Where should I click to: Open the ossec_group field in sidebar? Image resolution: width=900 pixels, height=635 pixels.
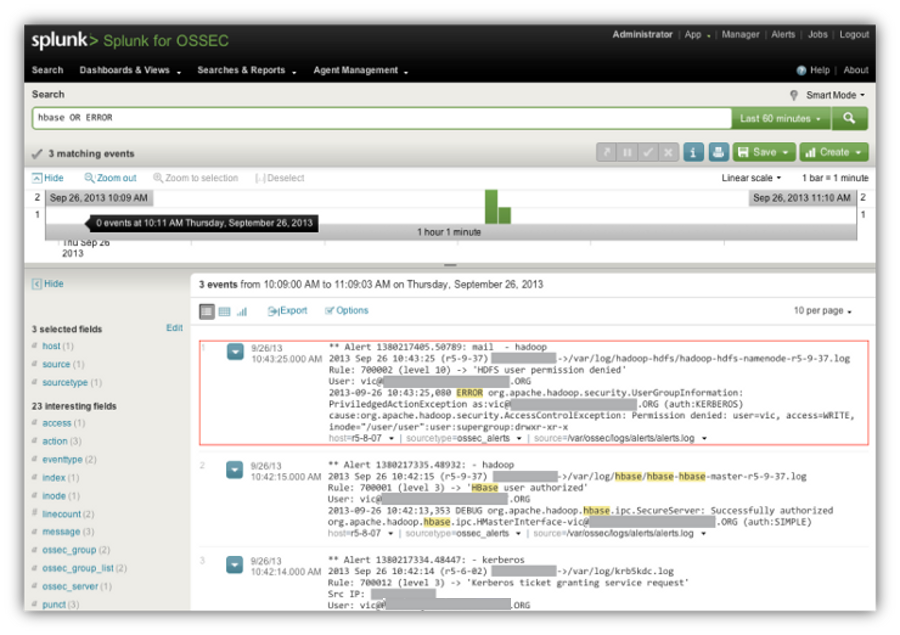[x=69, y=551]
